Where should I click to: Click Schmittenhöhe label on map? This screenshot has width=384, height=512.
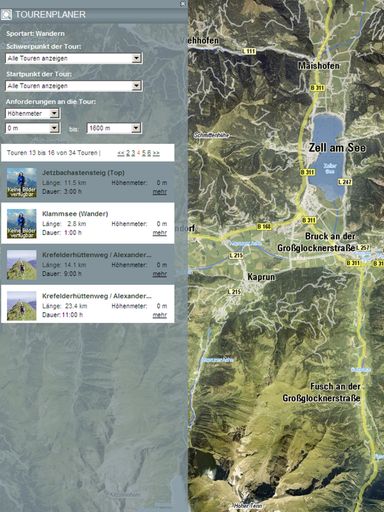[211, 135]
